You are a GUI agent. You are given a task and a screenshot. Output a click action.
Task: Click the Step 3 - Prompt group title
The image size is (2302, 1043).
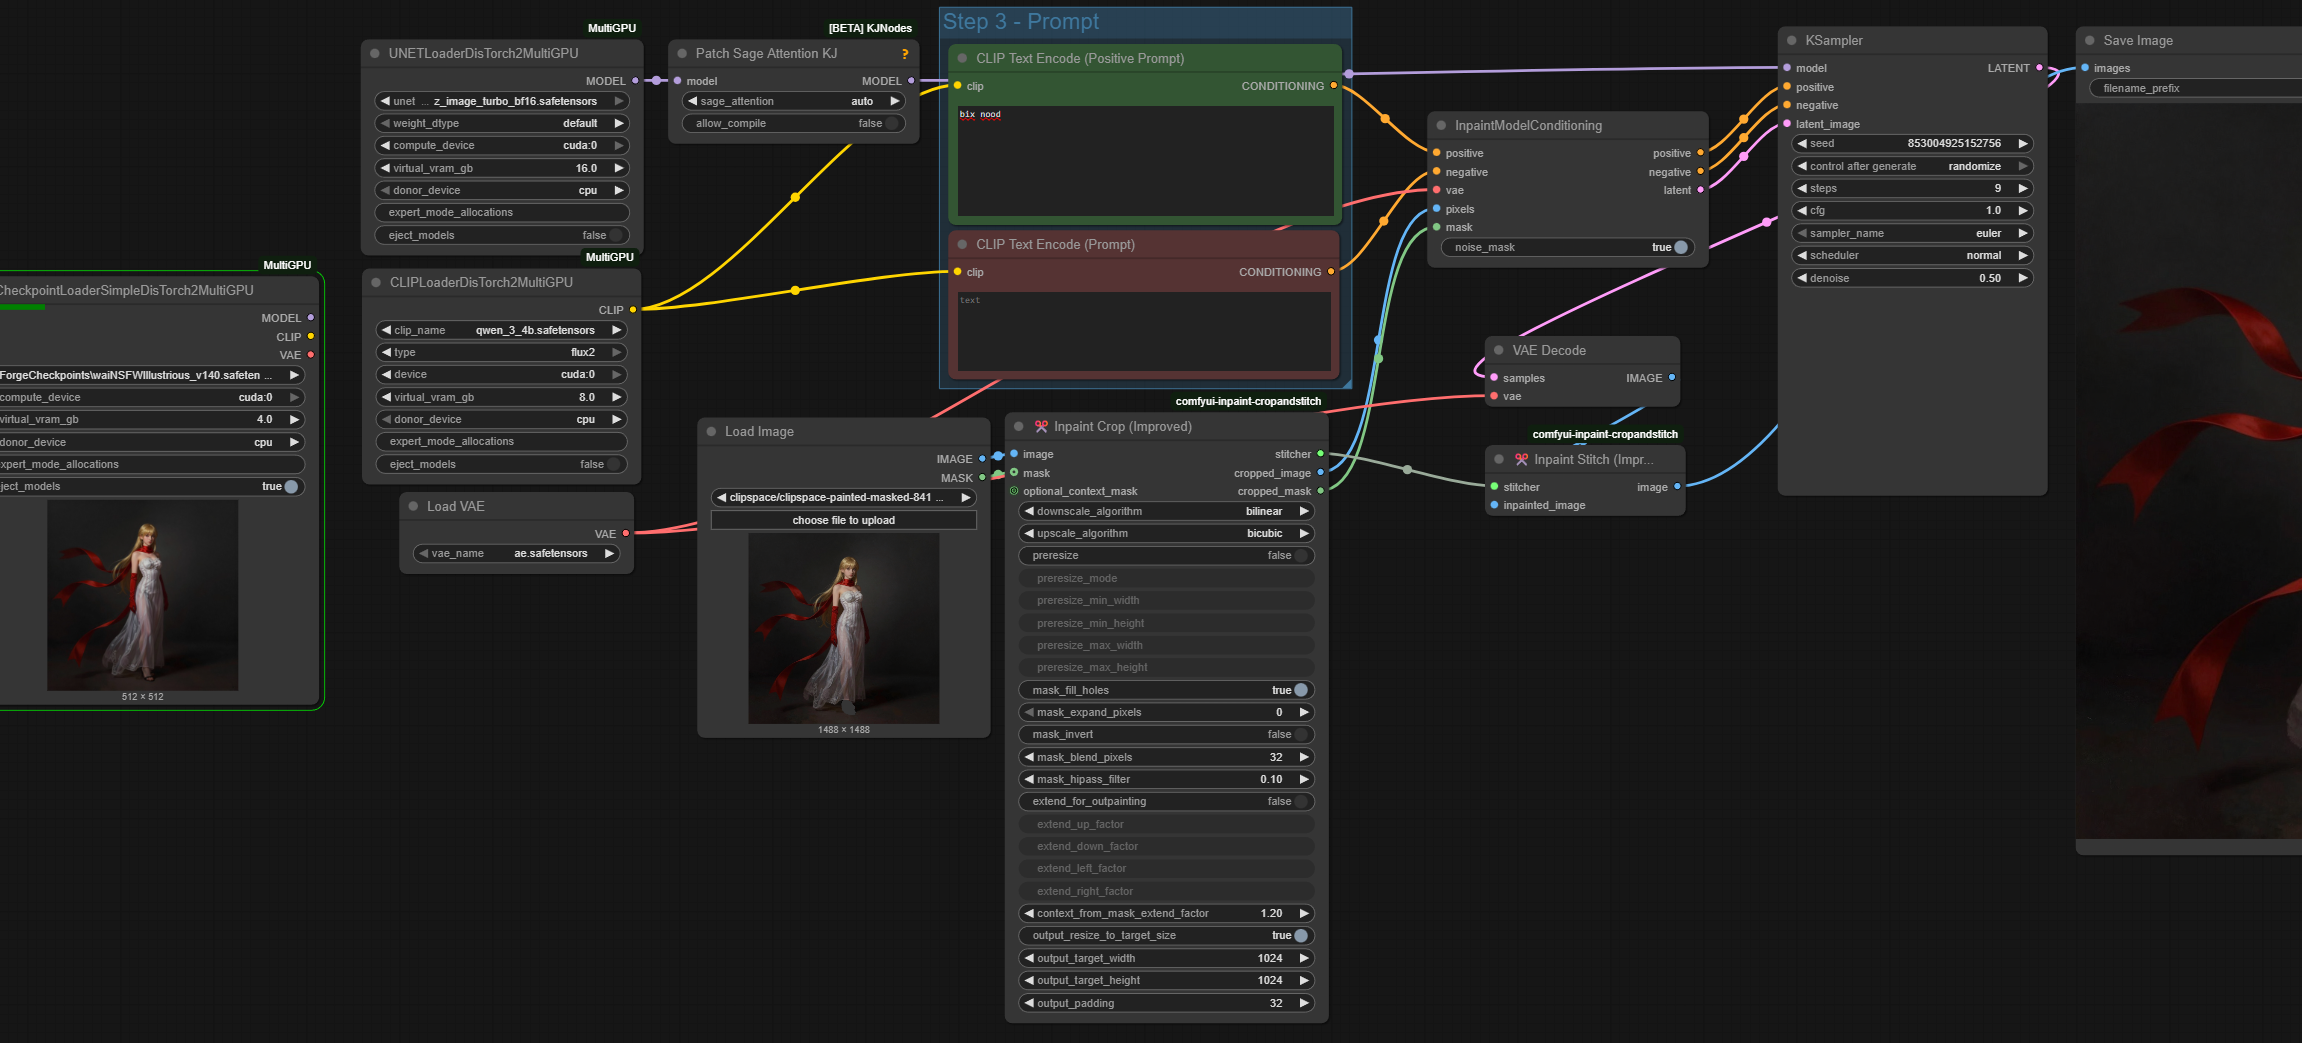pyautogui.click(x=1021, y=22)
